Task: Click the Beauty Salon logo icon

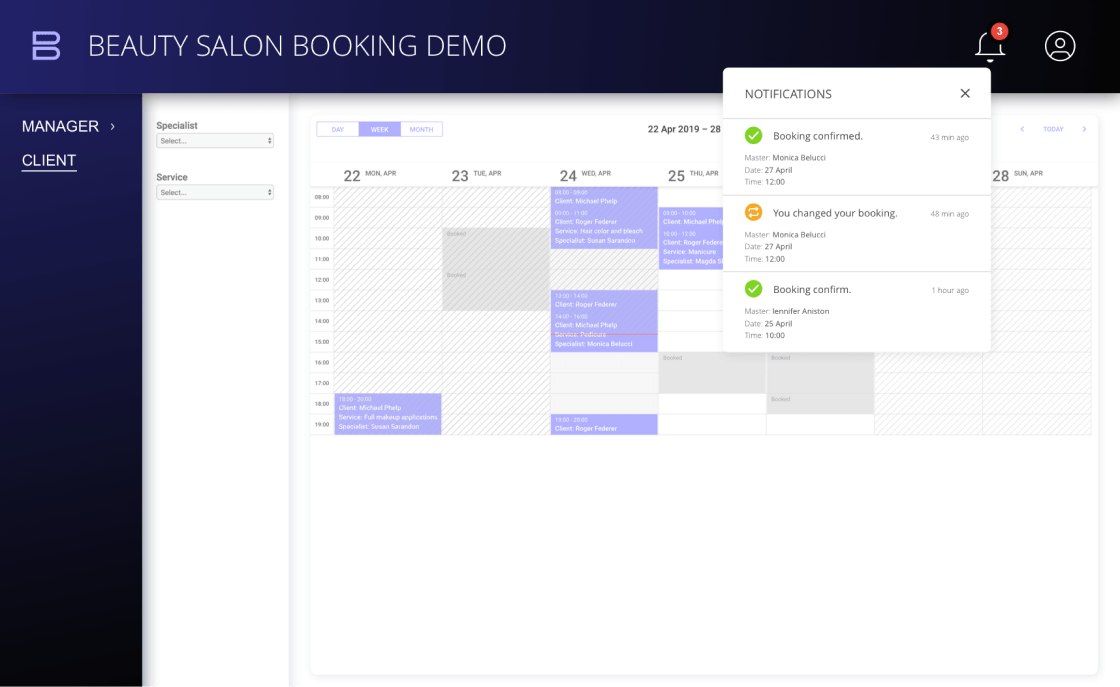Action: click(46, 46)
